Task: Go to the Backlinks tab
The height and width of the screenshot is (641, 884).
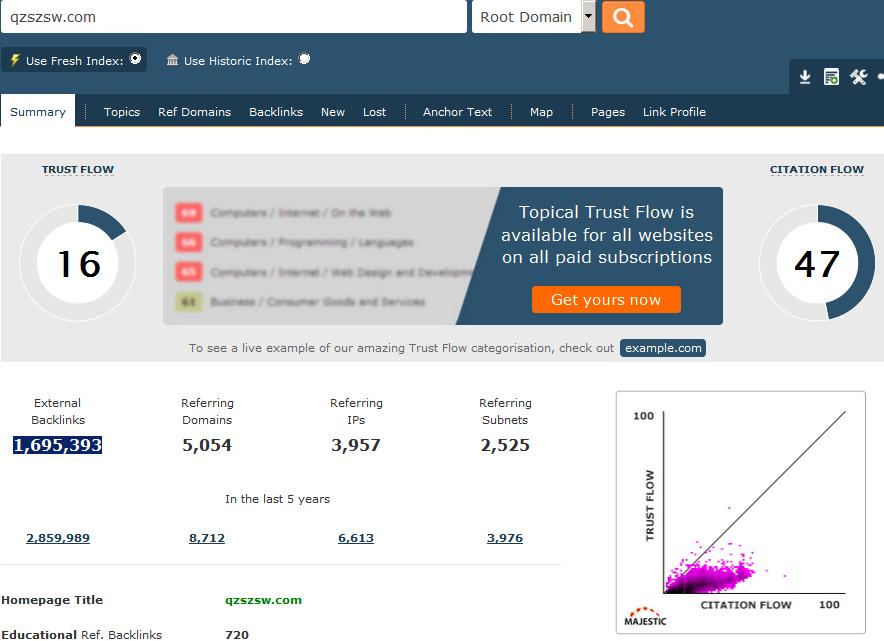Action: 276,112
